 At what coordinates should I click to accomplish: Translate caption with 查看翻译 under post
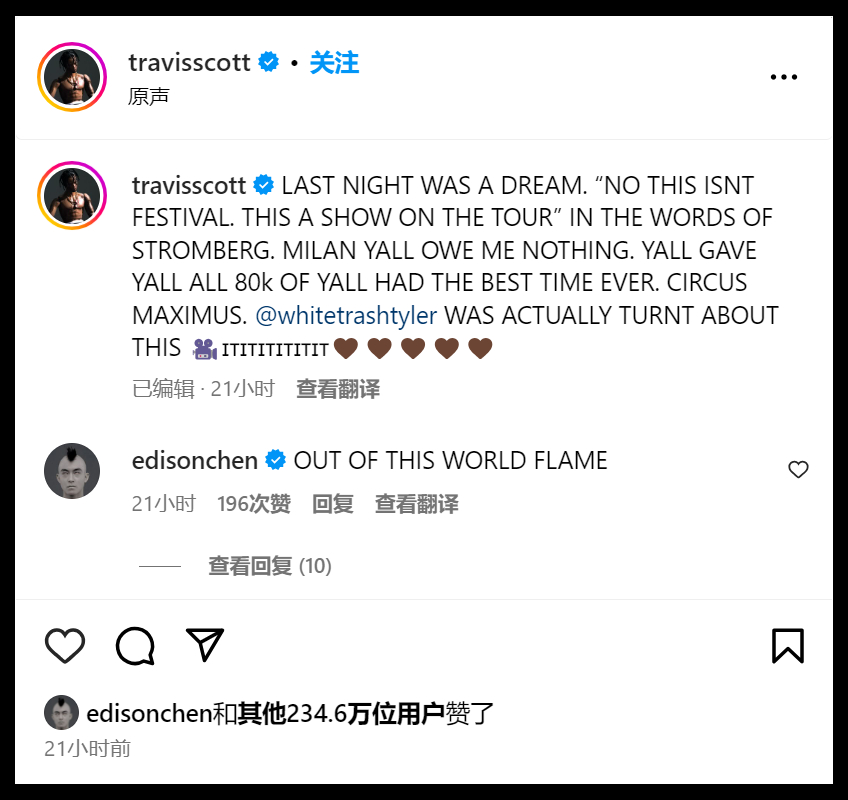(x=338, y=389)
